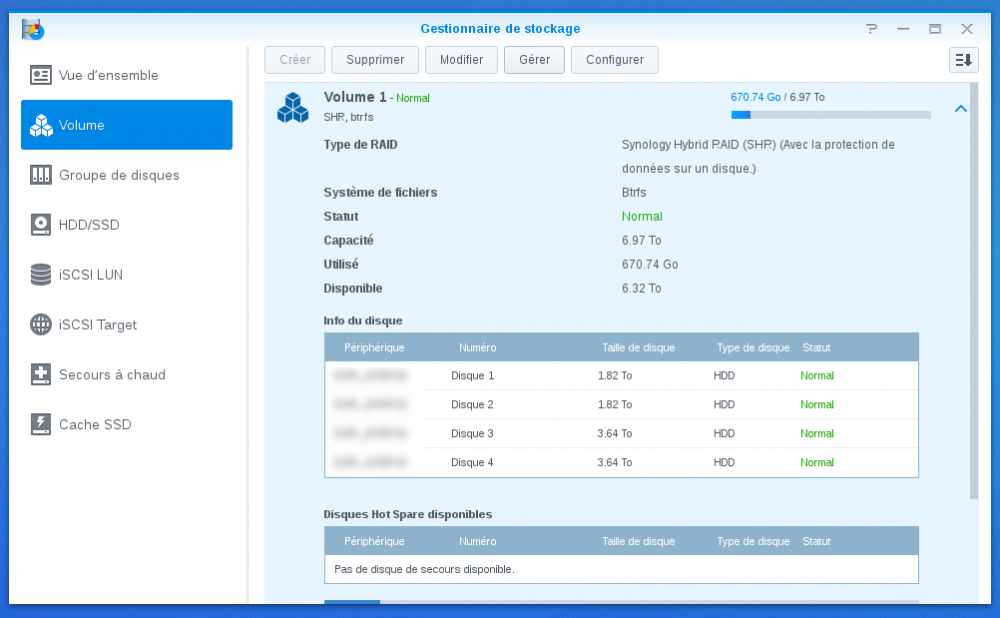Open HDD/SSD disk icon in sidebar

tap(41, 225)
